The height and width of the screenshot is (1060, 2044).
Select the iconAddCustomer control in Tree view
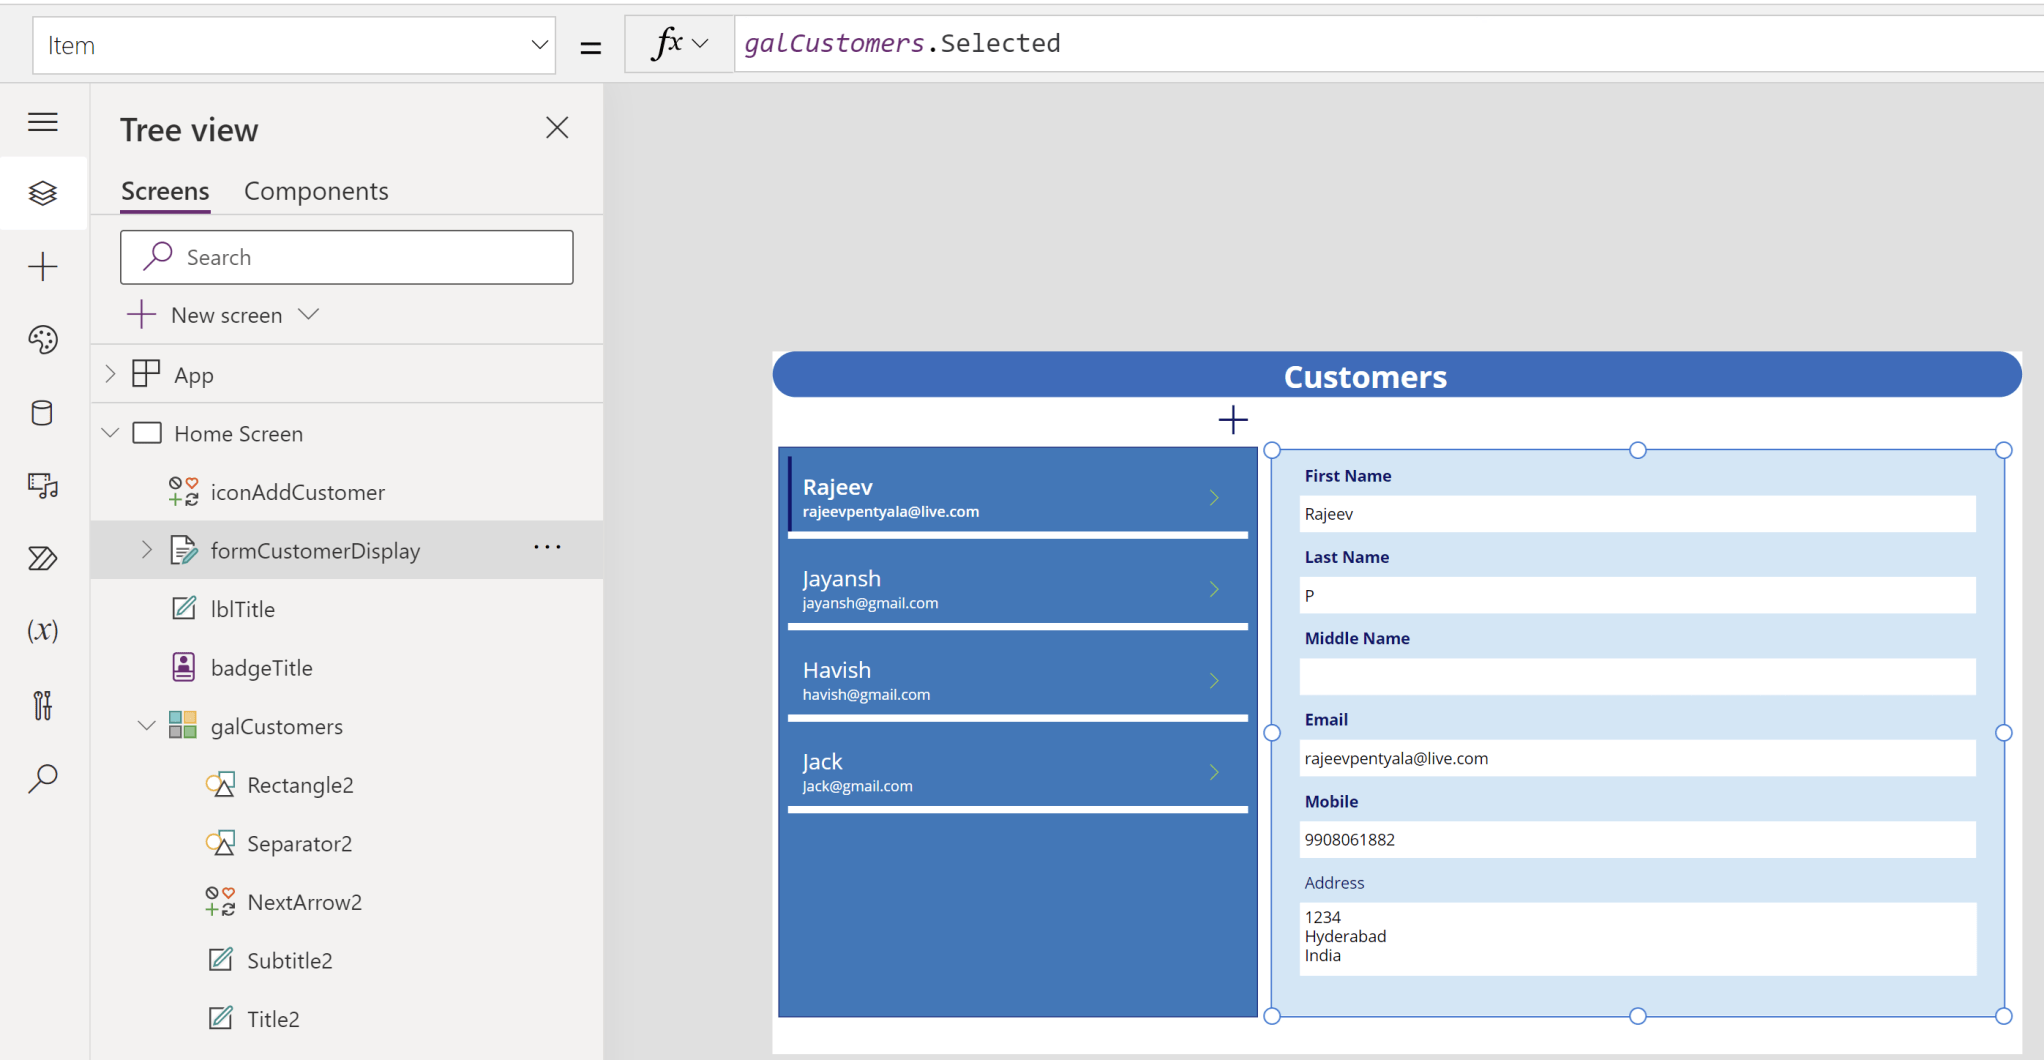click(297, 491)
